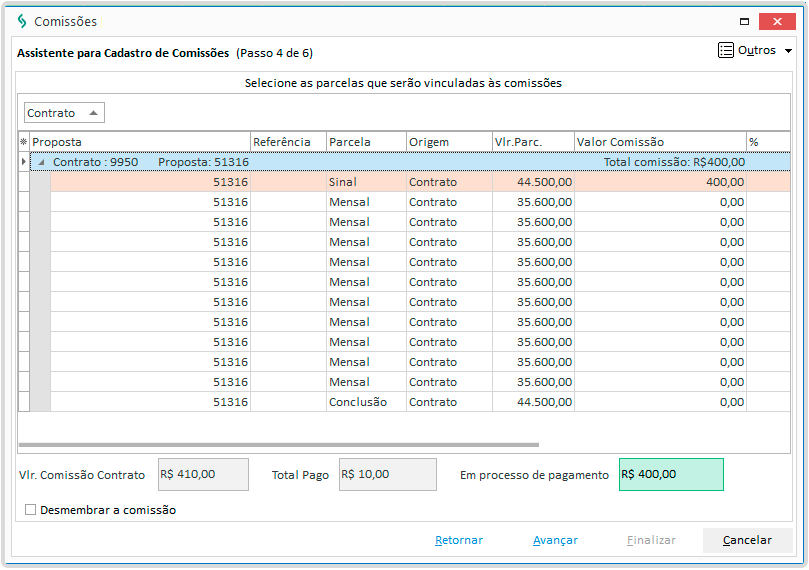The width and height of the screenshot is (809, 570).
Task: Open the Outros list icon menu
Action: click(x=725, y=50)
